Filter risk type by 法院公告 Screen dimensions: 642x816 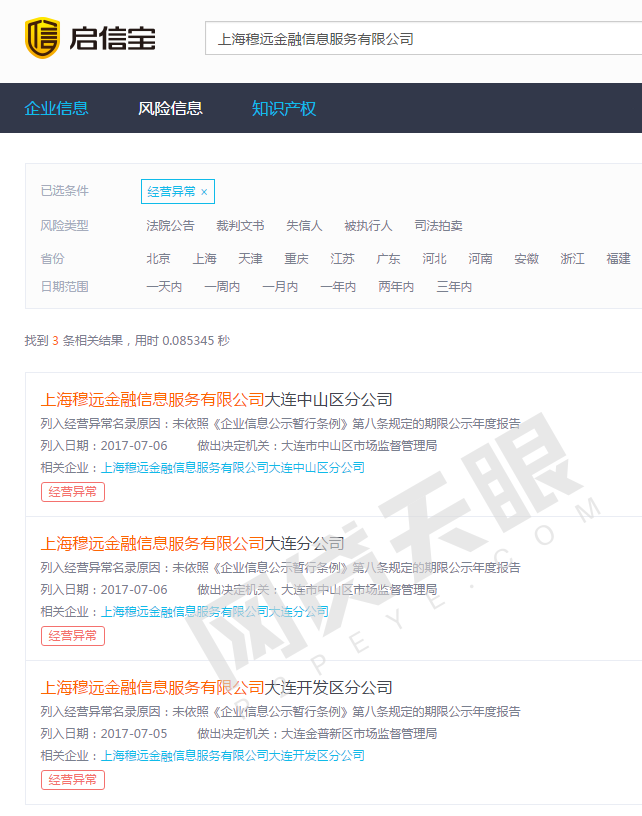point(170,226)
